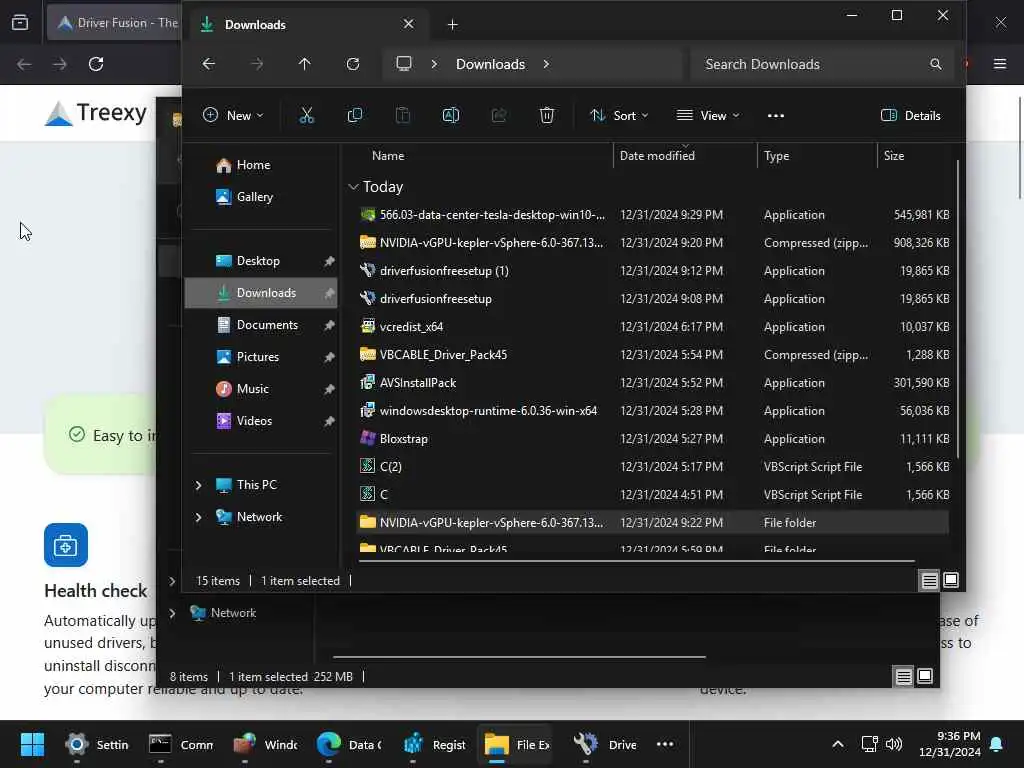Click the search magnifier icon
Viewport: 1024px width, 768px height.
(936, 64)
